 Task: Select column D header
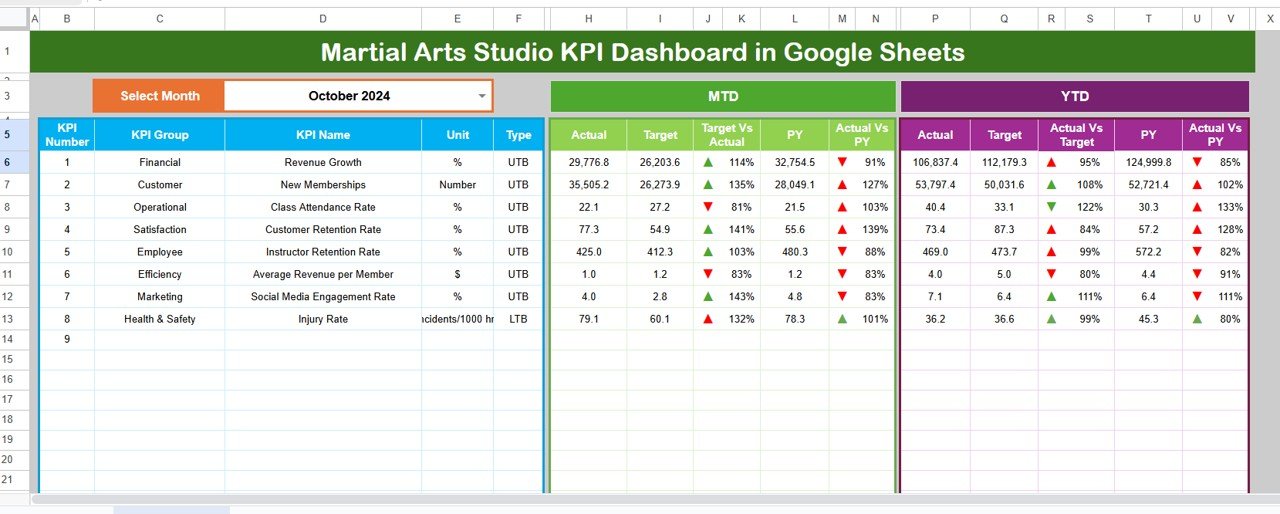(322, 19)
